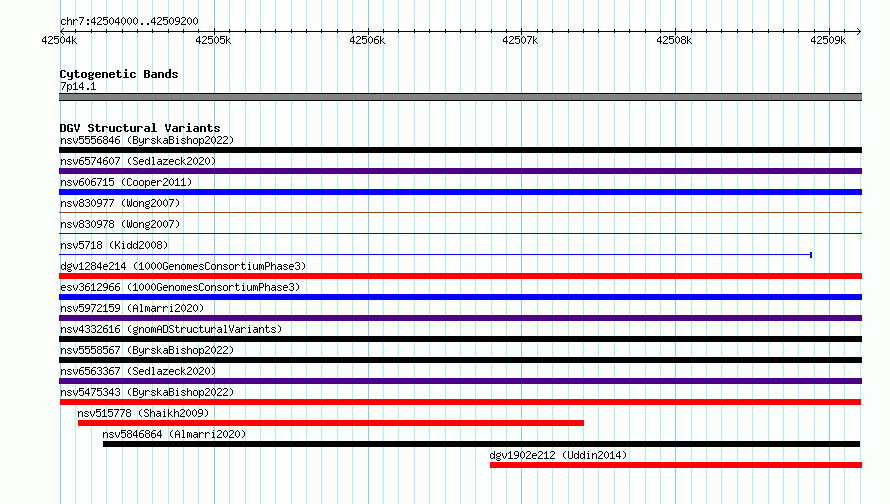This screenshot has height=504, width=890.
Task: Click the gray 7p14.1 cytogenetic band bar
Action: tap(460, 98)
